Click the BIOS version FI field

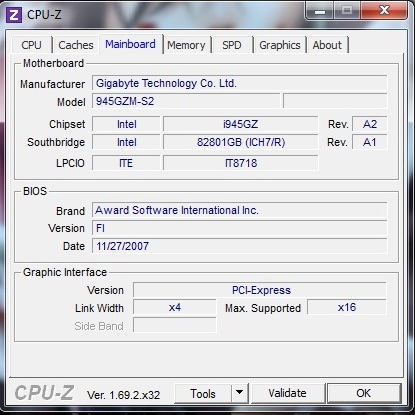[x=240, y=228]
